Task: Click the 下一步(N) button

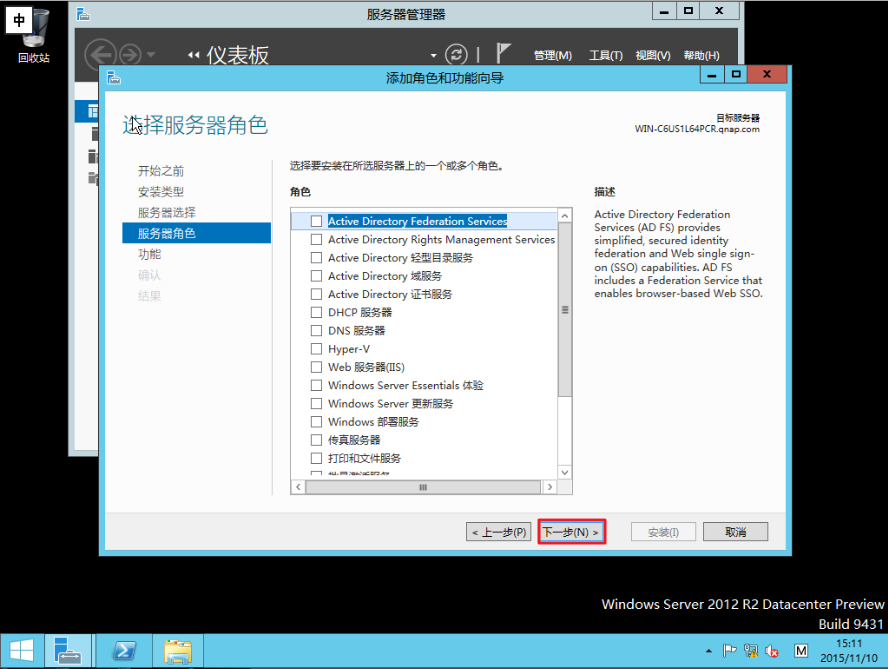Action: pyautogui.click(x=571, y=532)
